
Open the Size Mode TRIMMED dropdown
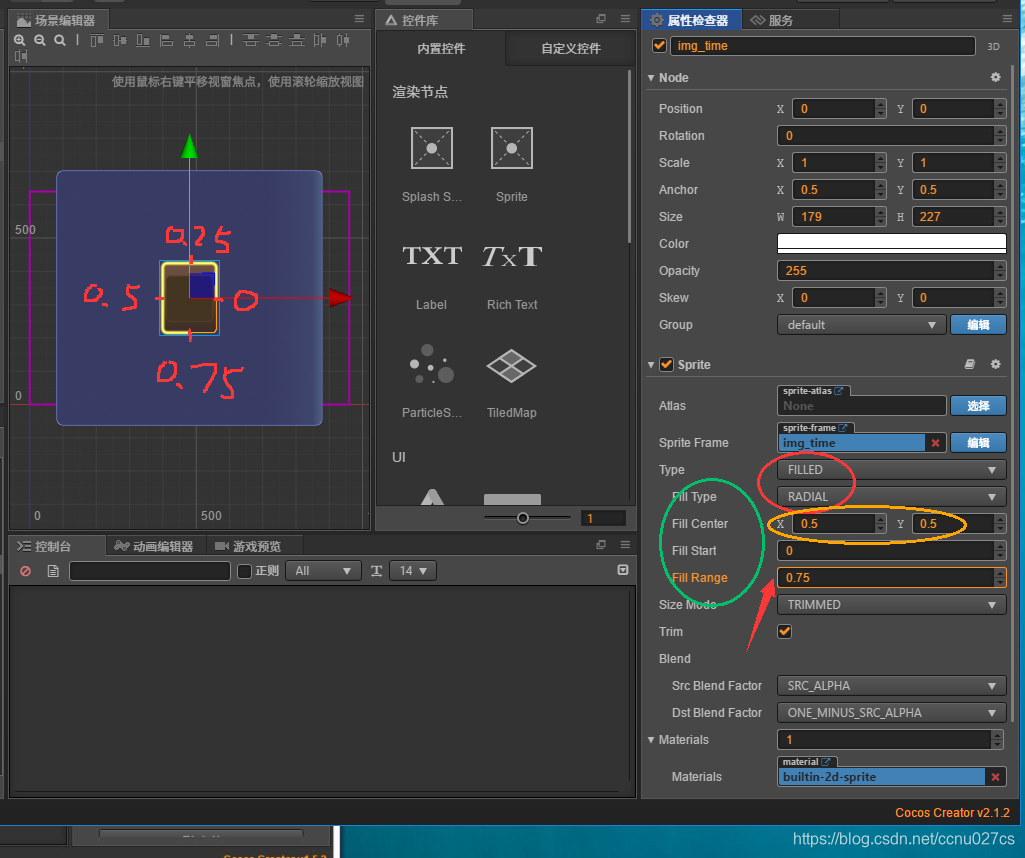892,604
